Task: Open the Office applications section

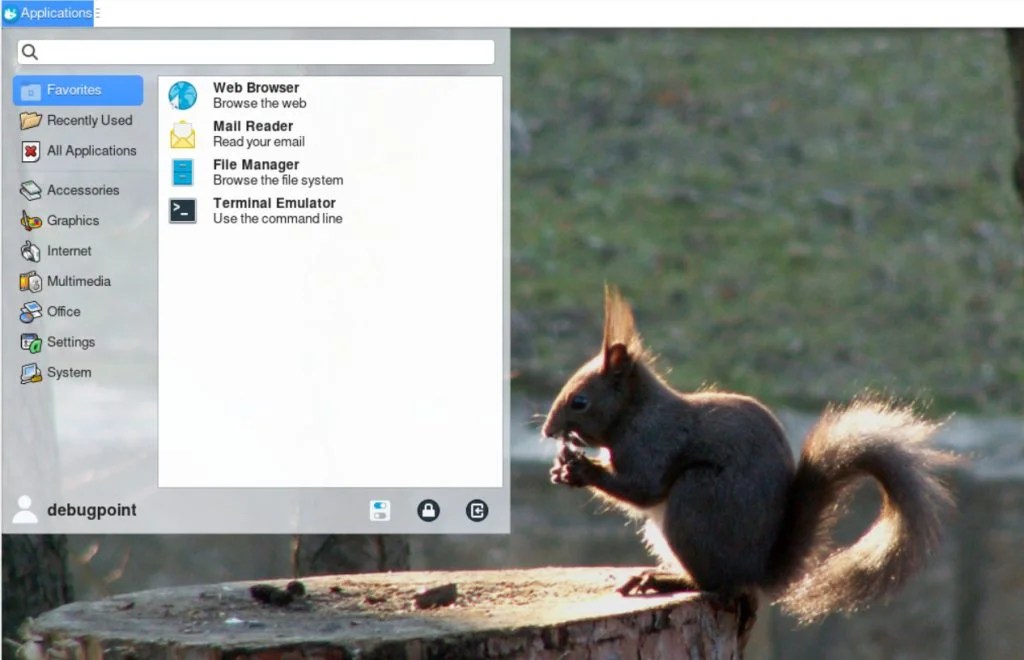Action: (x=63, y=312)
